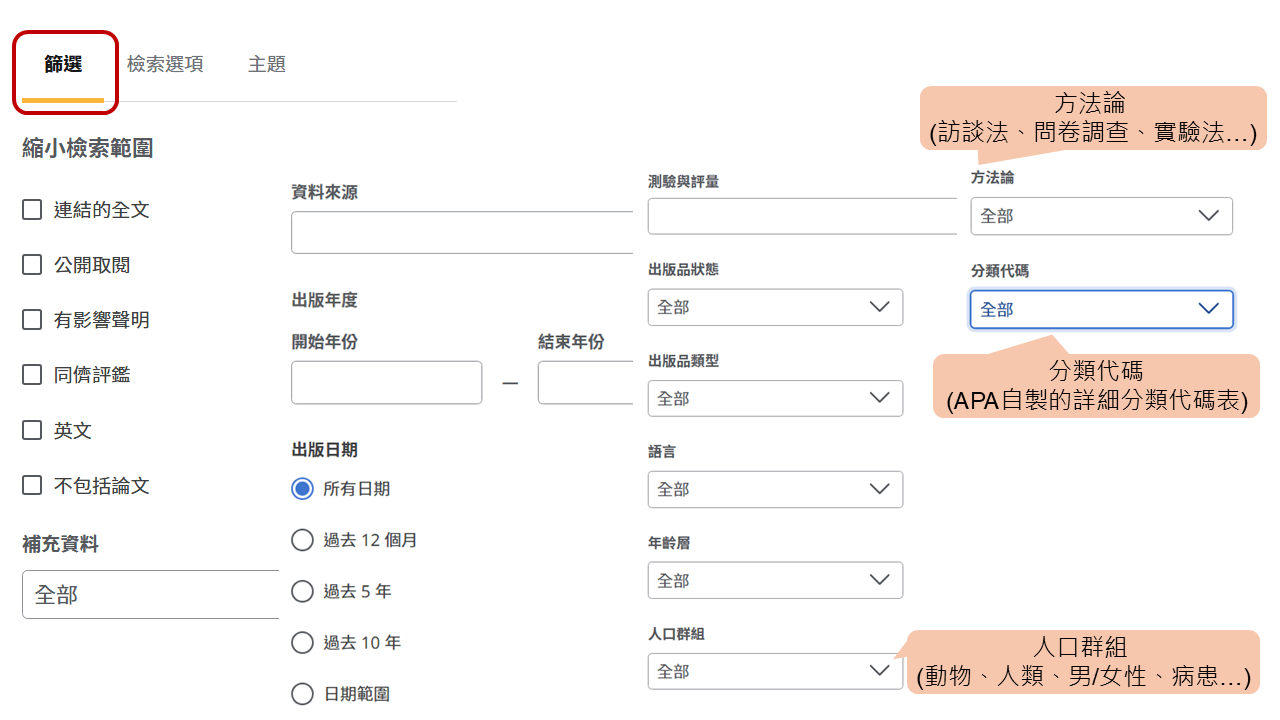Tick the 英文 language checkbox
This screenshot has width=1280, height=720.
(x=33, y=430)
